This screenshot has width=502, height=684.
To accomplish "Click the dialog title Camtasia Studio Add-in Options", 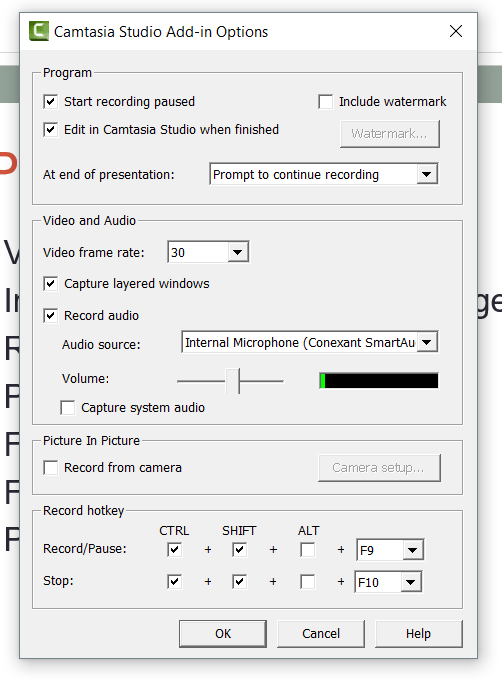I will (161, 32).
